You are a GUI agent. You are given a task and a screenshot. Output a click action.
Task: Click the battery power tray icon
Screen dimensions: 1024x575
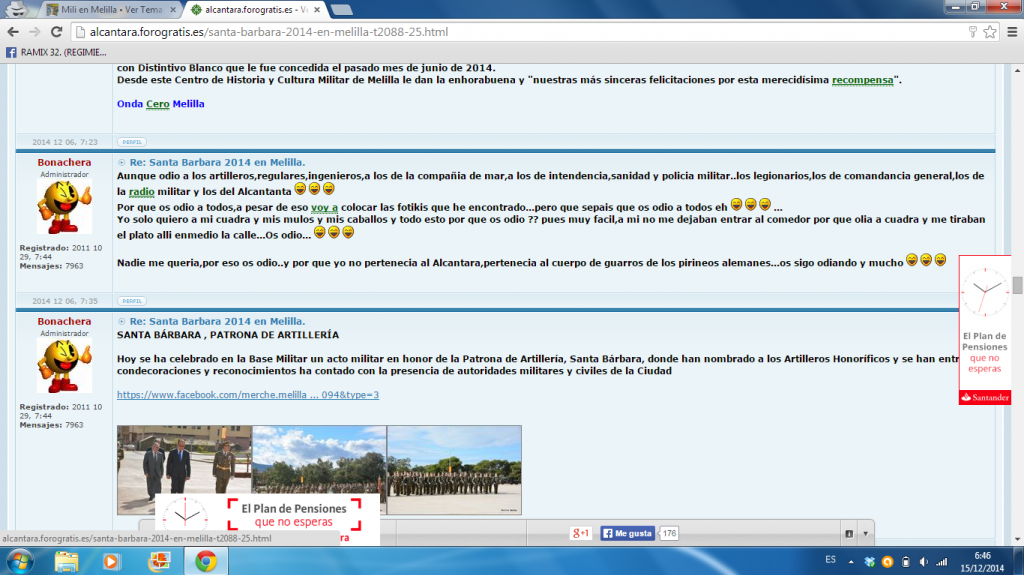click(905, 561)
